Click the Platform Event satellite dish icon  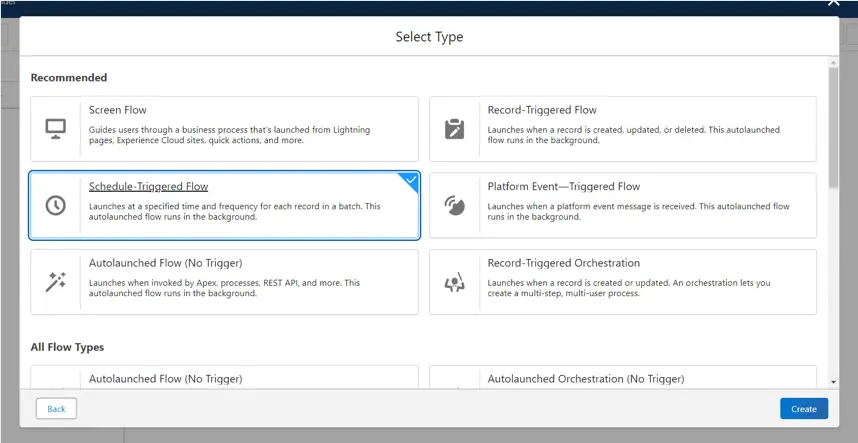tap(454, 206)
